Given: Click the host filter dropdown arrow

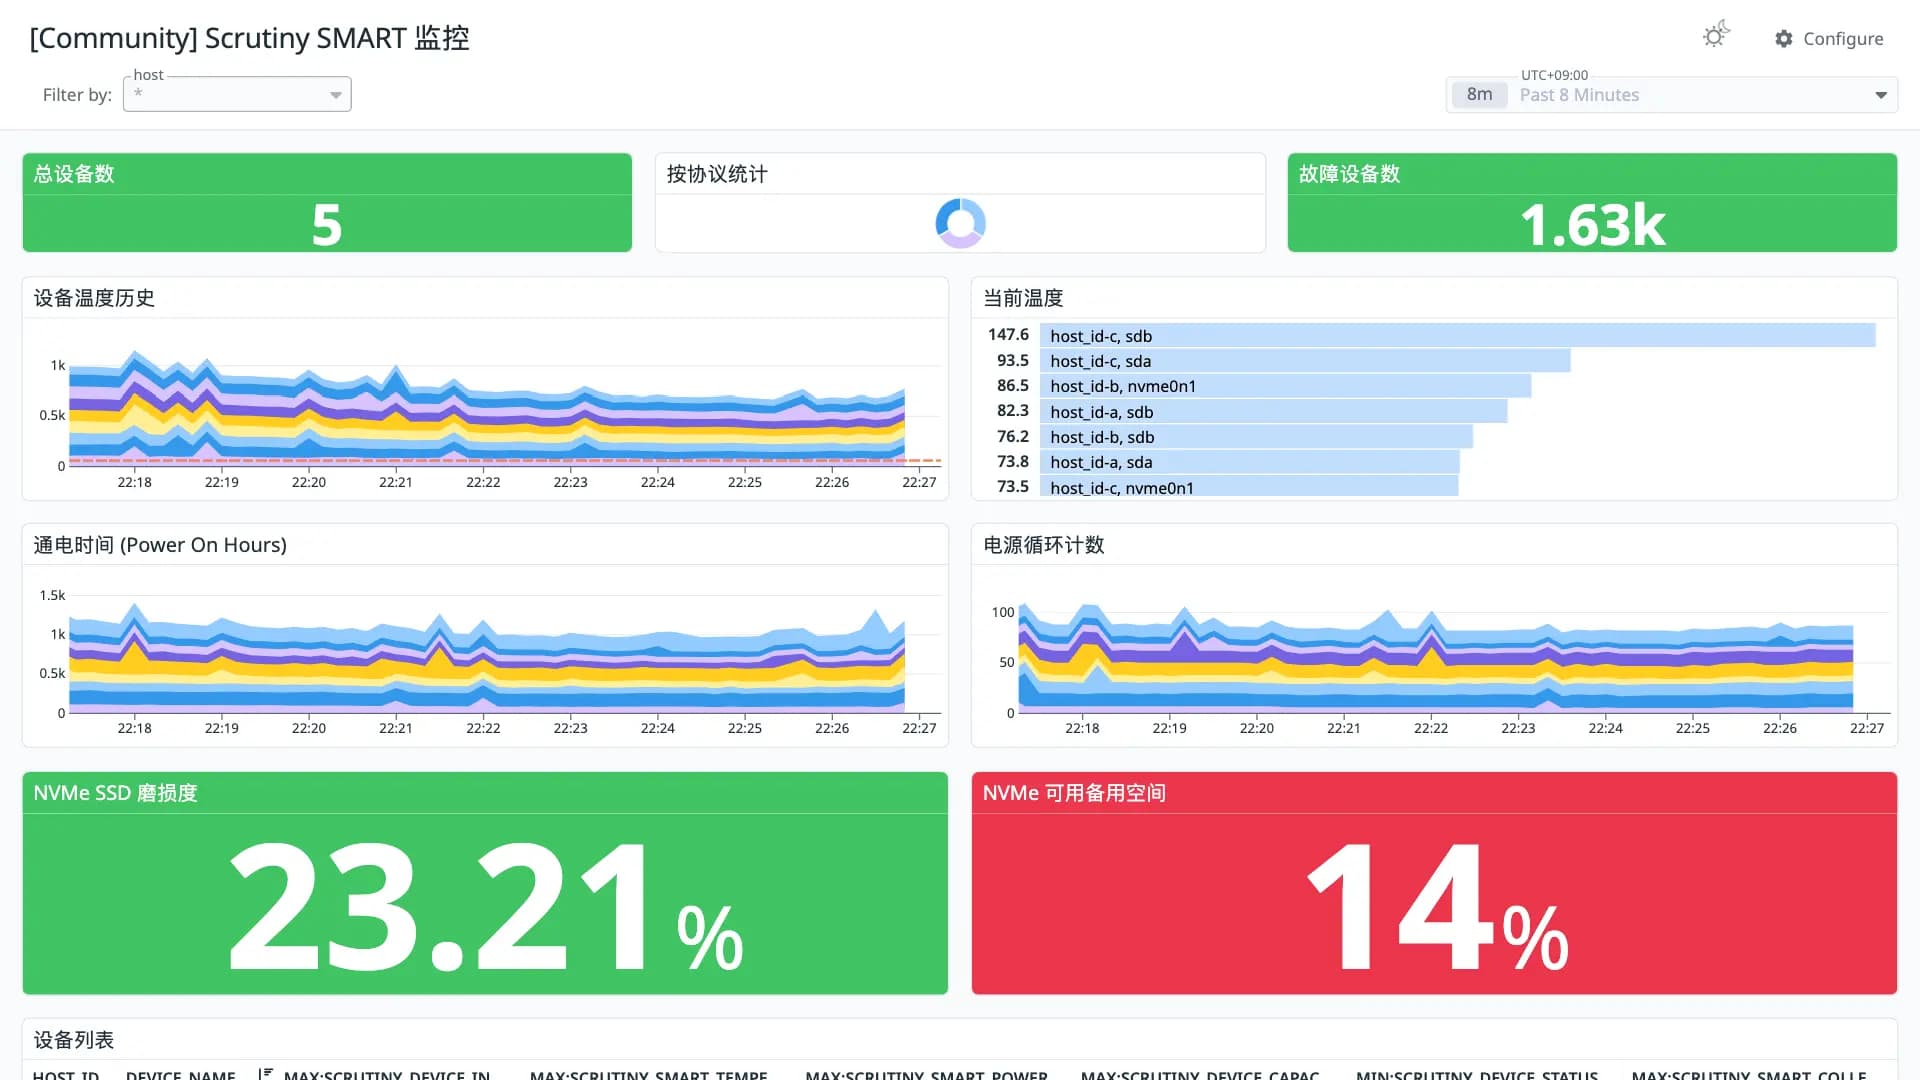Looking at the screenshot, I should [336, 95].
